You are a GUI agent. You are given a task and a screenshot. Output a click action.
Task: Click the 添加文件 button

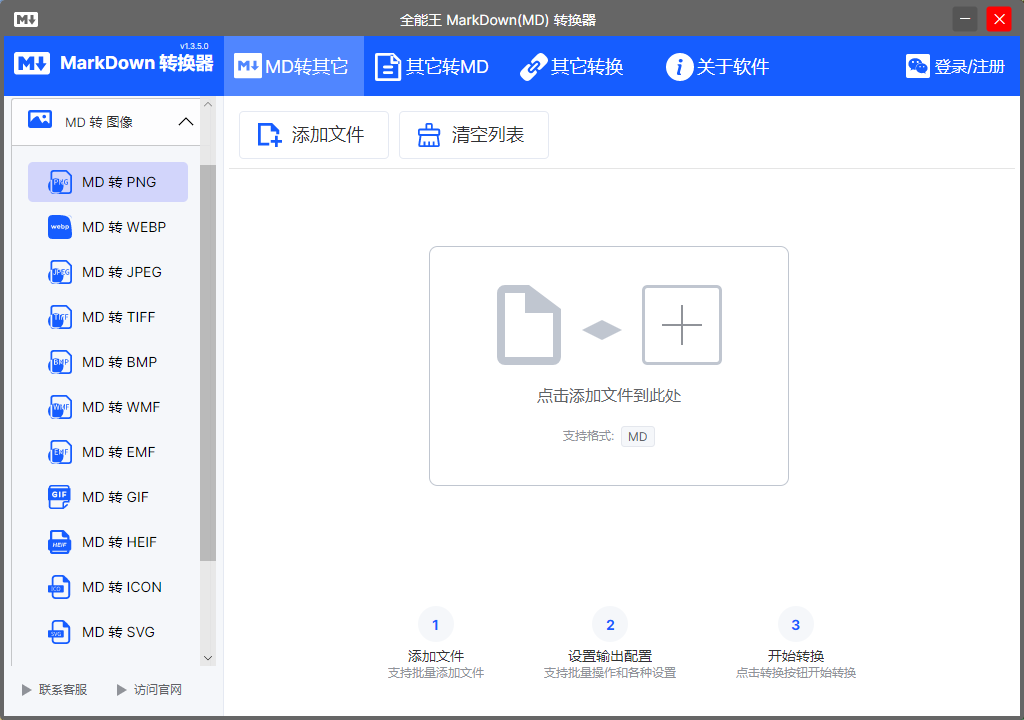pyautogui.click(x=313, y=135)
